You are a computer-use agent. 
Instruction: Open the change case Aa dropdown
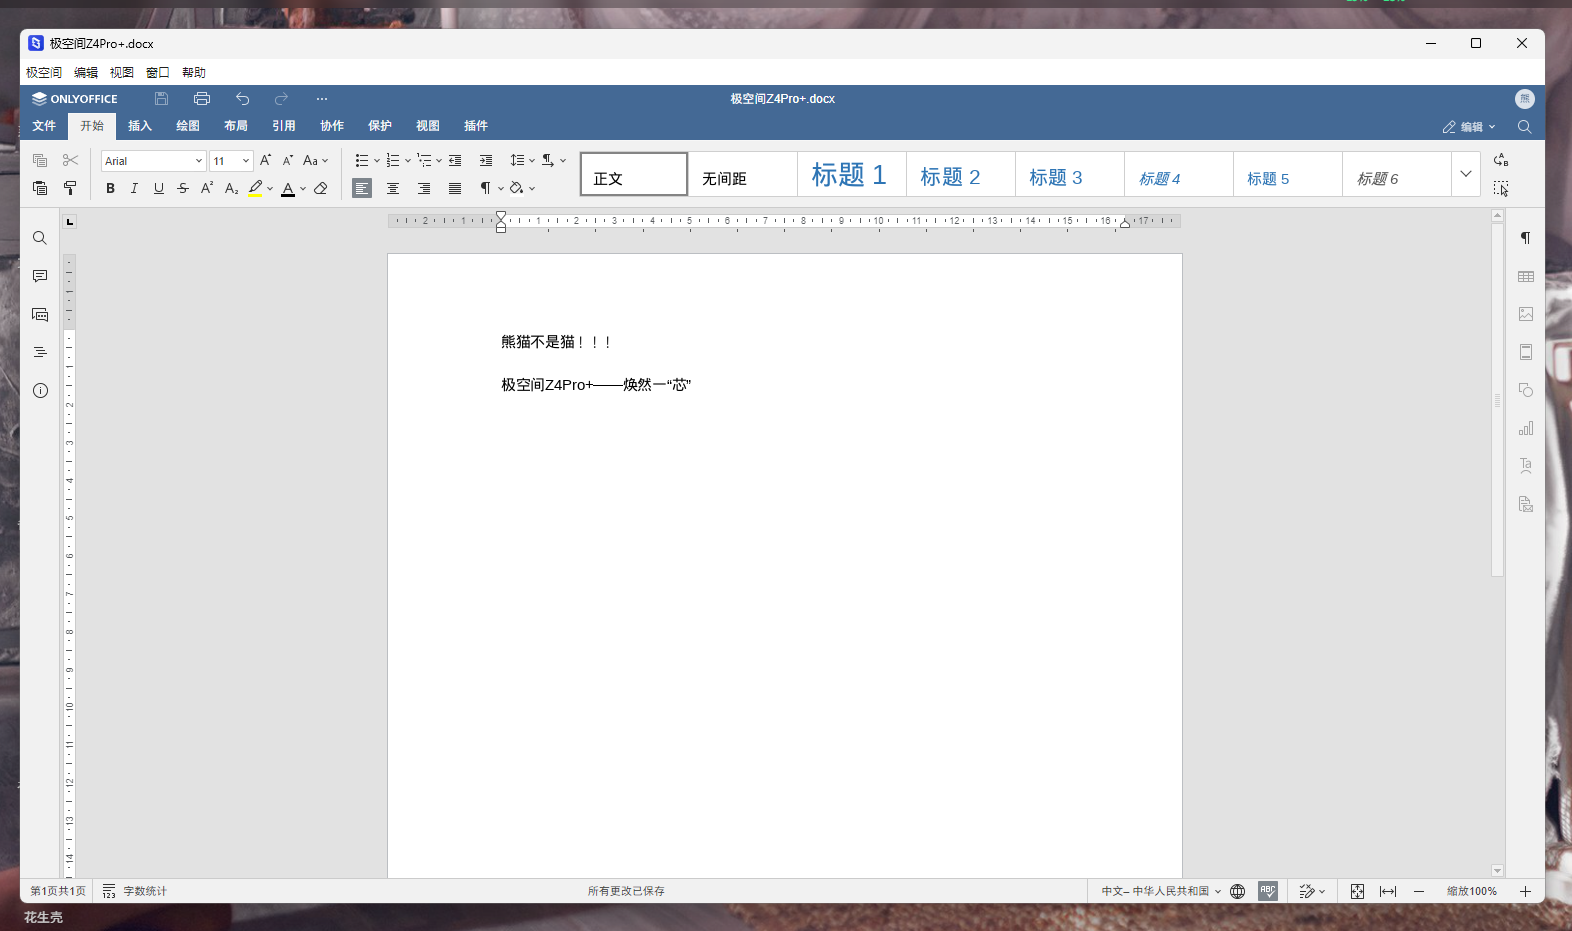pyautogui.click(x=315, y=160)
